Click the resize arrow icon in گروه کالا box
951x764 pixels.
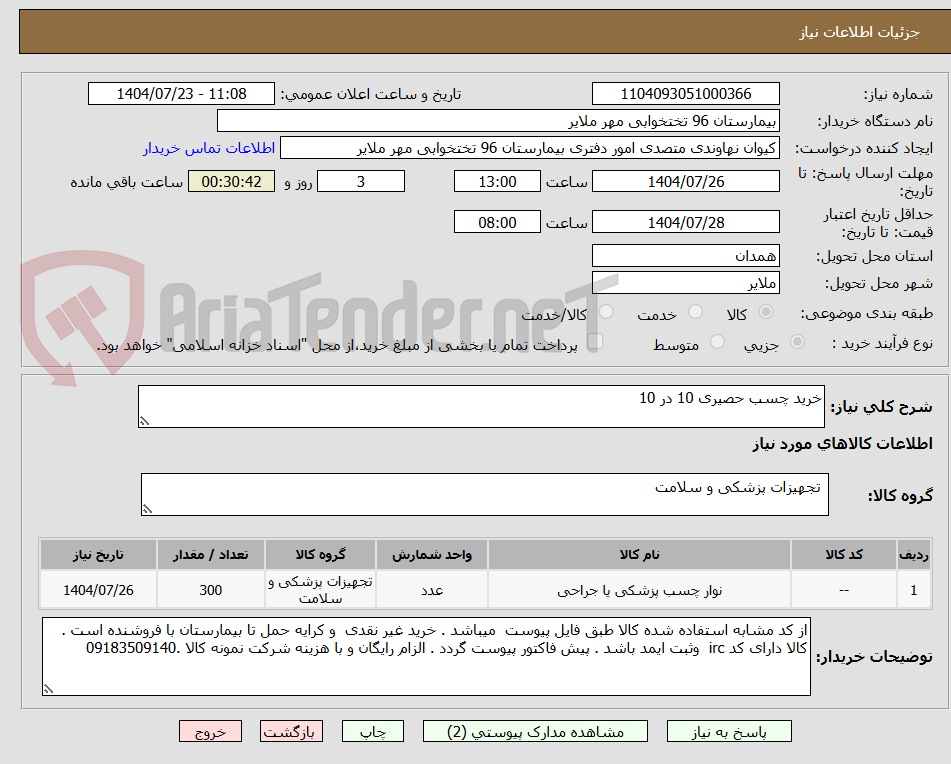[146, 508]
